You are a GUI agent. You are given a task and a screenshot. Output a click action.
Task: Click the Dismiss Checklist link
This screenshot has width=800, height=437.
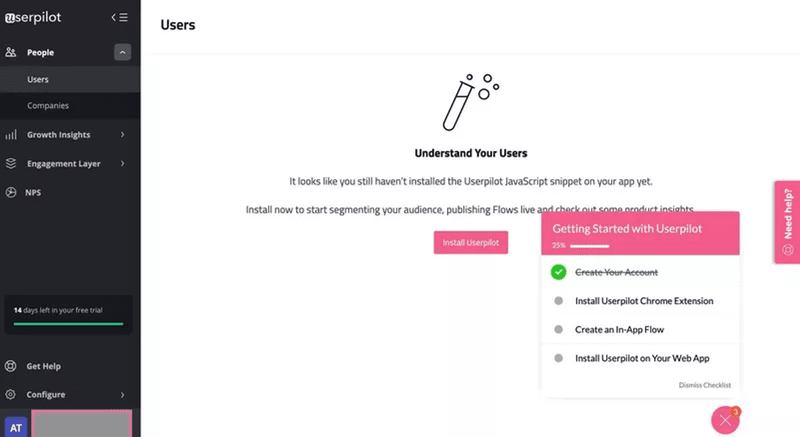[x=703, y=385]
